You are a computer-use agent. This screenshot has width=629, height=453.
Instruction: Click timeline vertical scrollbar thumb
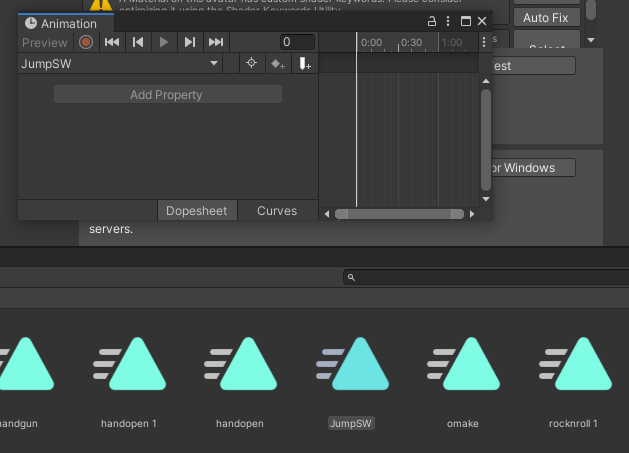[486, 140]
